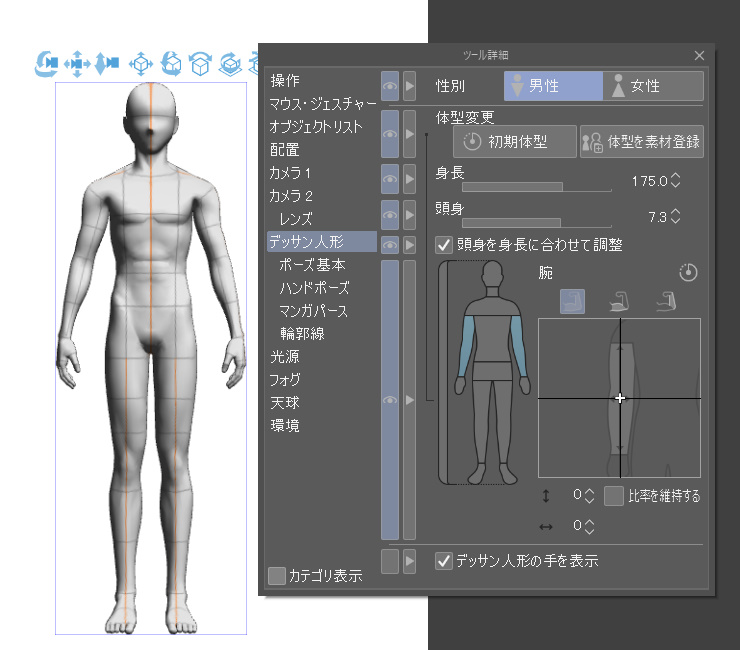The width and height of the screenshot is (740, 650).
Task: Click the camera rotate icon above the figure
Action: [x=47, y=64]
